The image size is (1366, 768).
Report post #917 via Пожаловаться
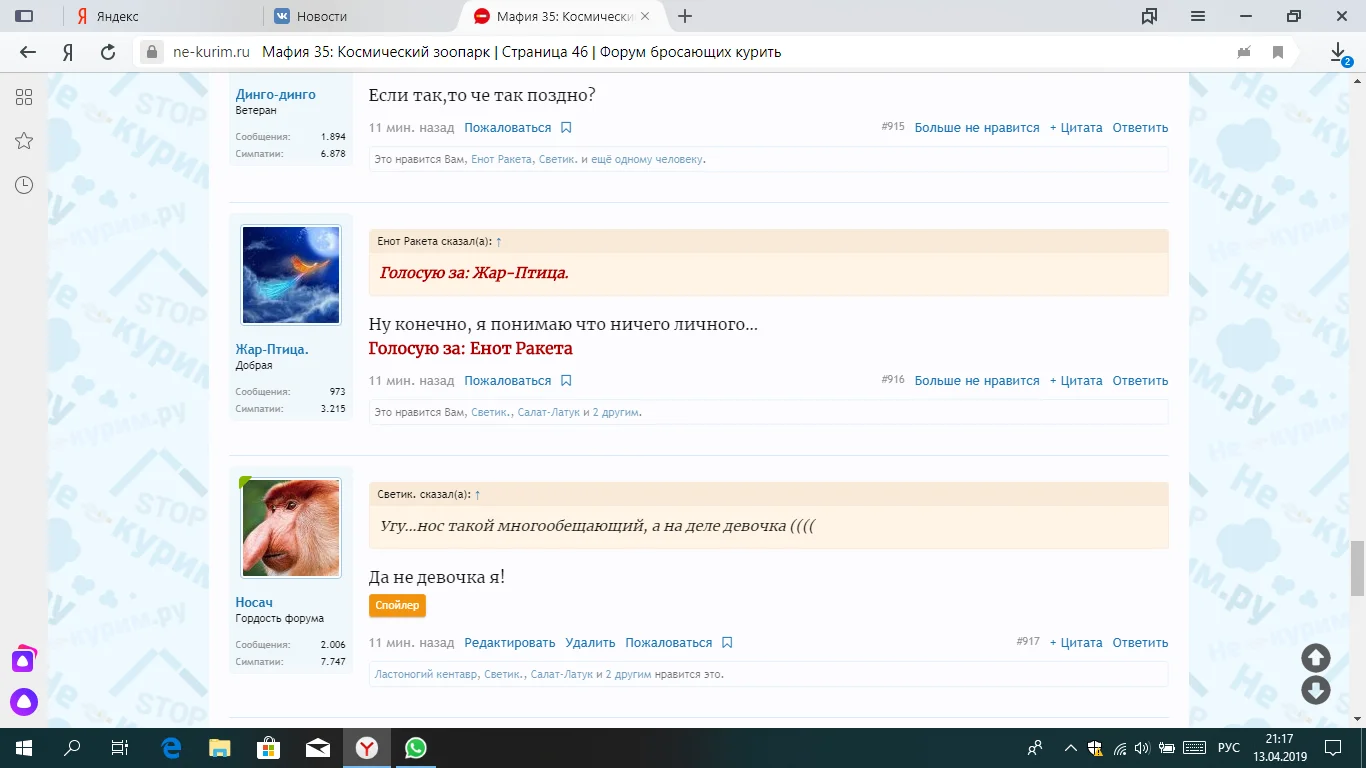click(x=668, y=643)
